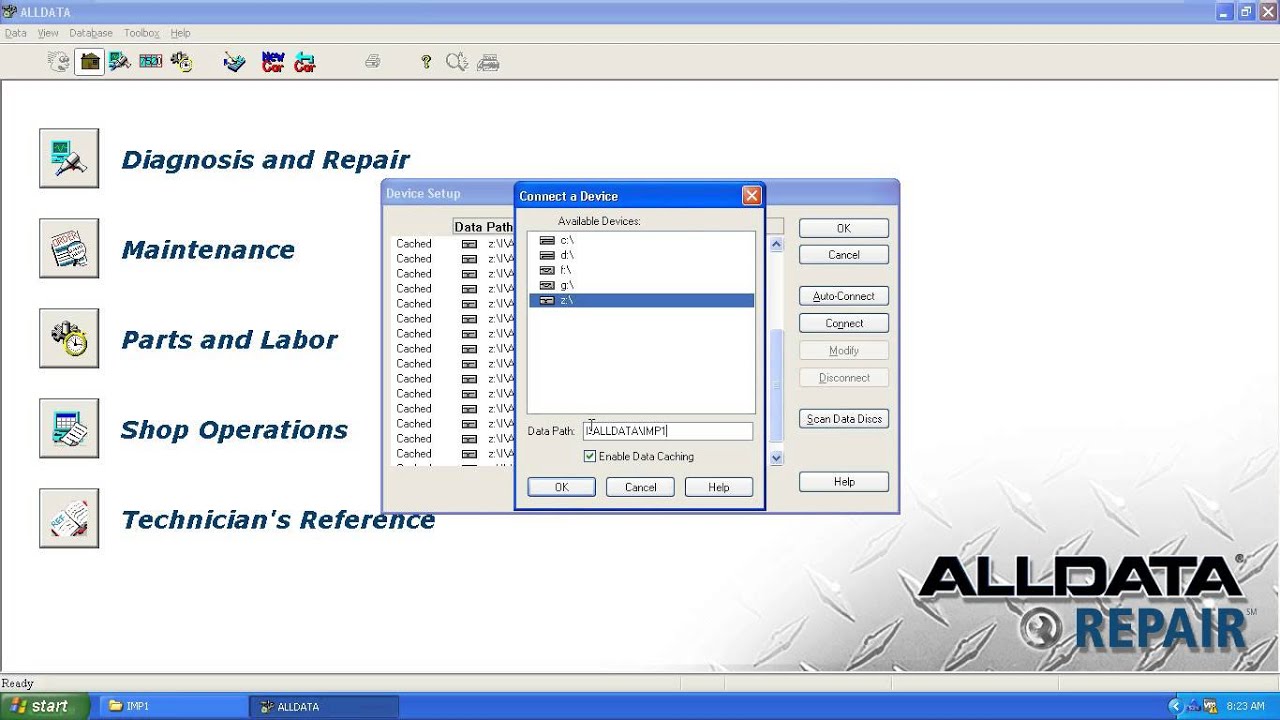This screenshot has width=1280, height=720.
Task: Click the Data Path column header
Action: [484, 227]
